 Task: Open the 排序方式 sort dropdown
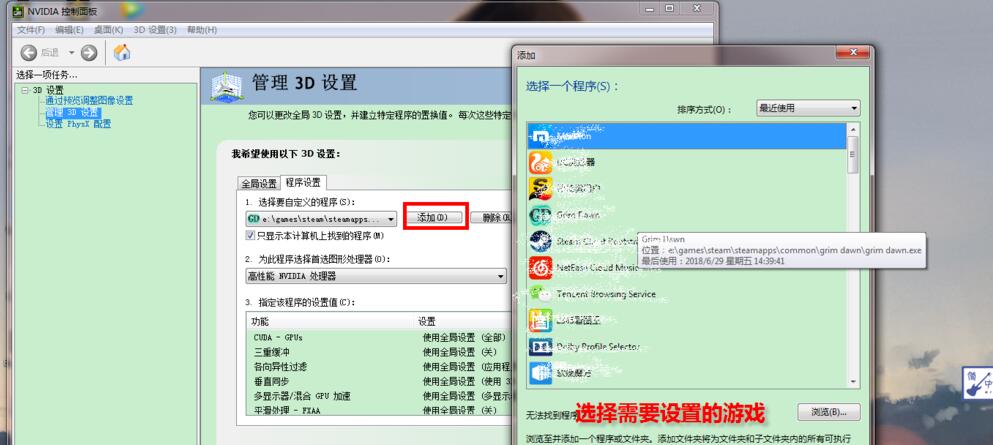(808, 108)
